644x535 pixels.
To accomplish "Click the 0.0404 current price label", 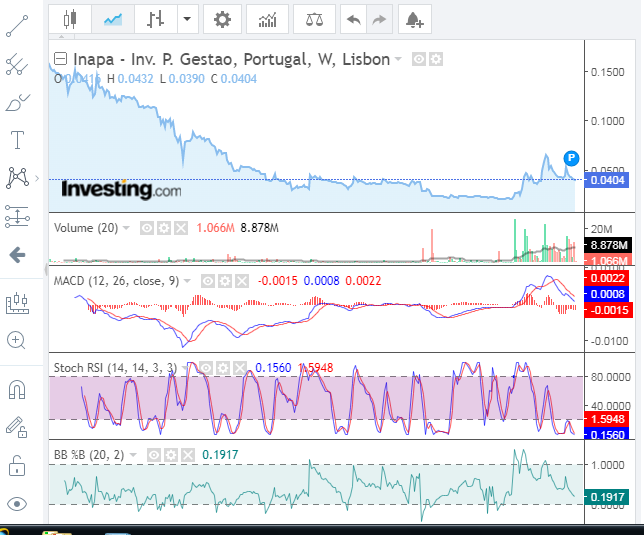I will [607, 180].
